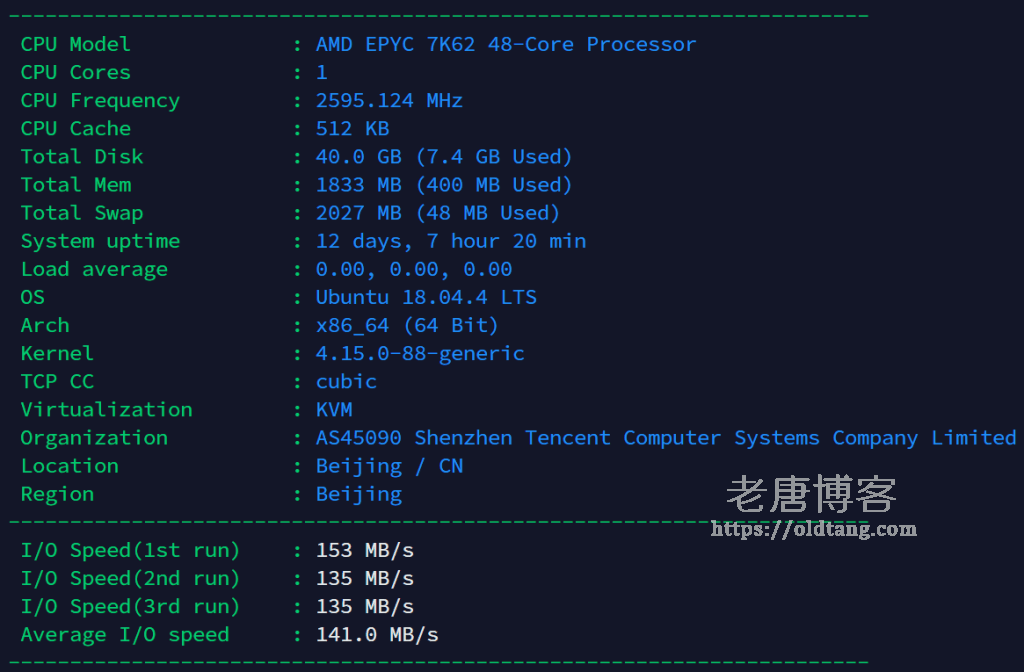Click the I/O Speed(1st run) label
The height and width of the screenshot is (672, 1024).
[130, 550]
